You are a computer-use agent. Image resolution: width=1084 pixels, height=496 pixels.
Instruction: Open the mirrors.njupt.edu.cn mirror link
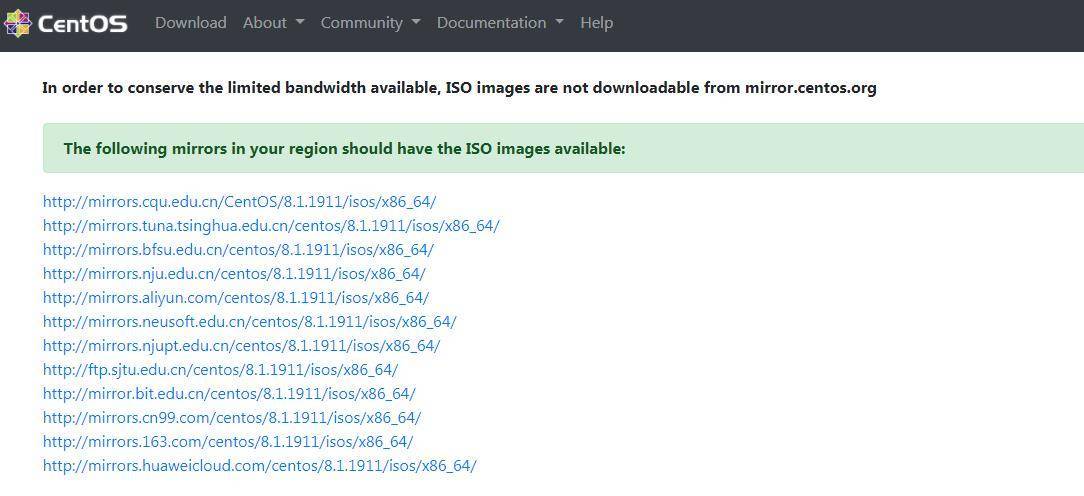(x=241, y=345)
